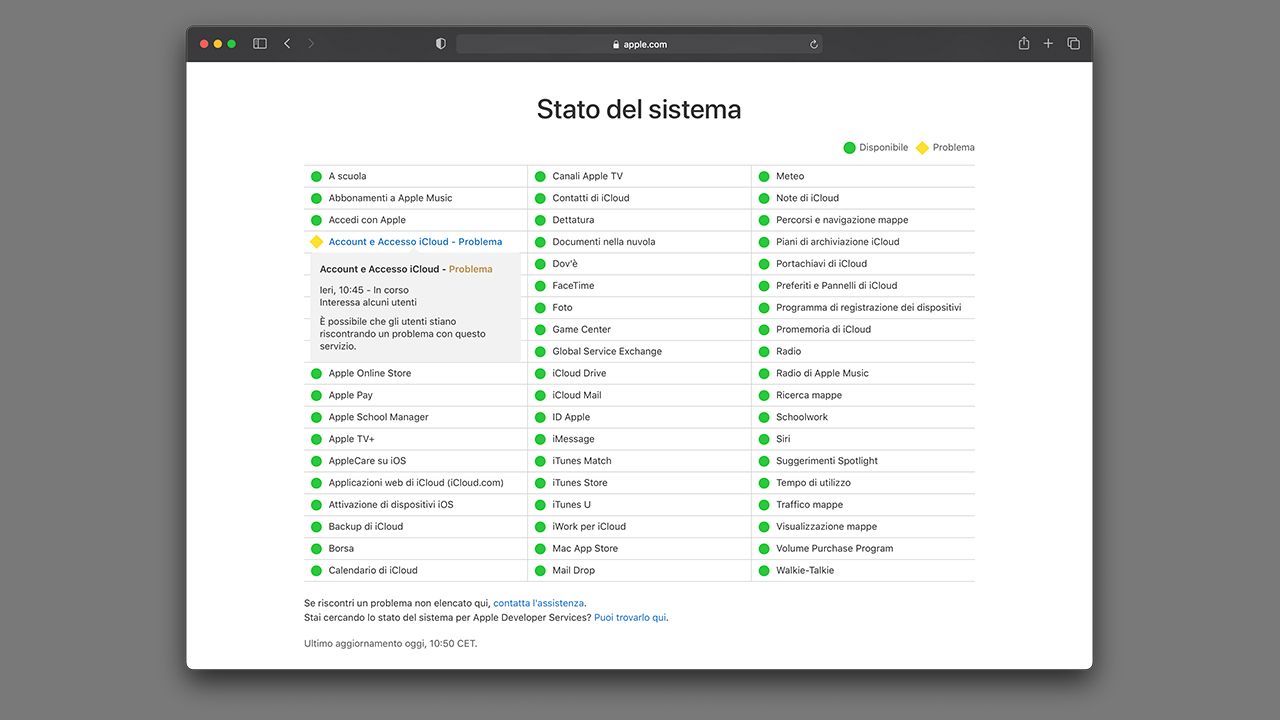Click the Siri status entry

[783, 439]
